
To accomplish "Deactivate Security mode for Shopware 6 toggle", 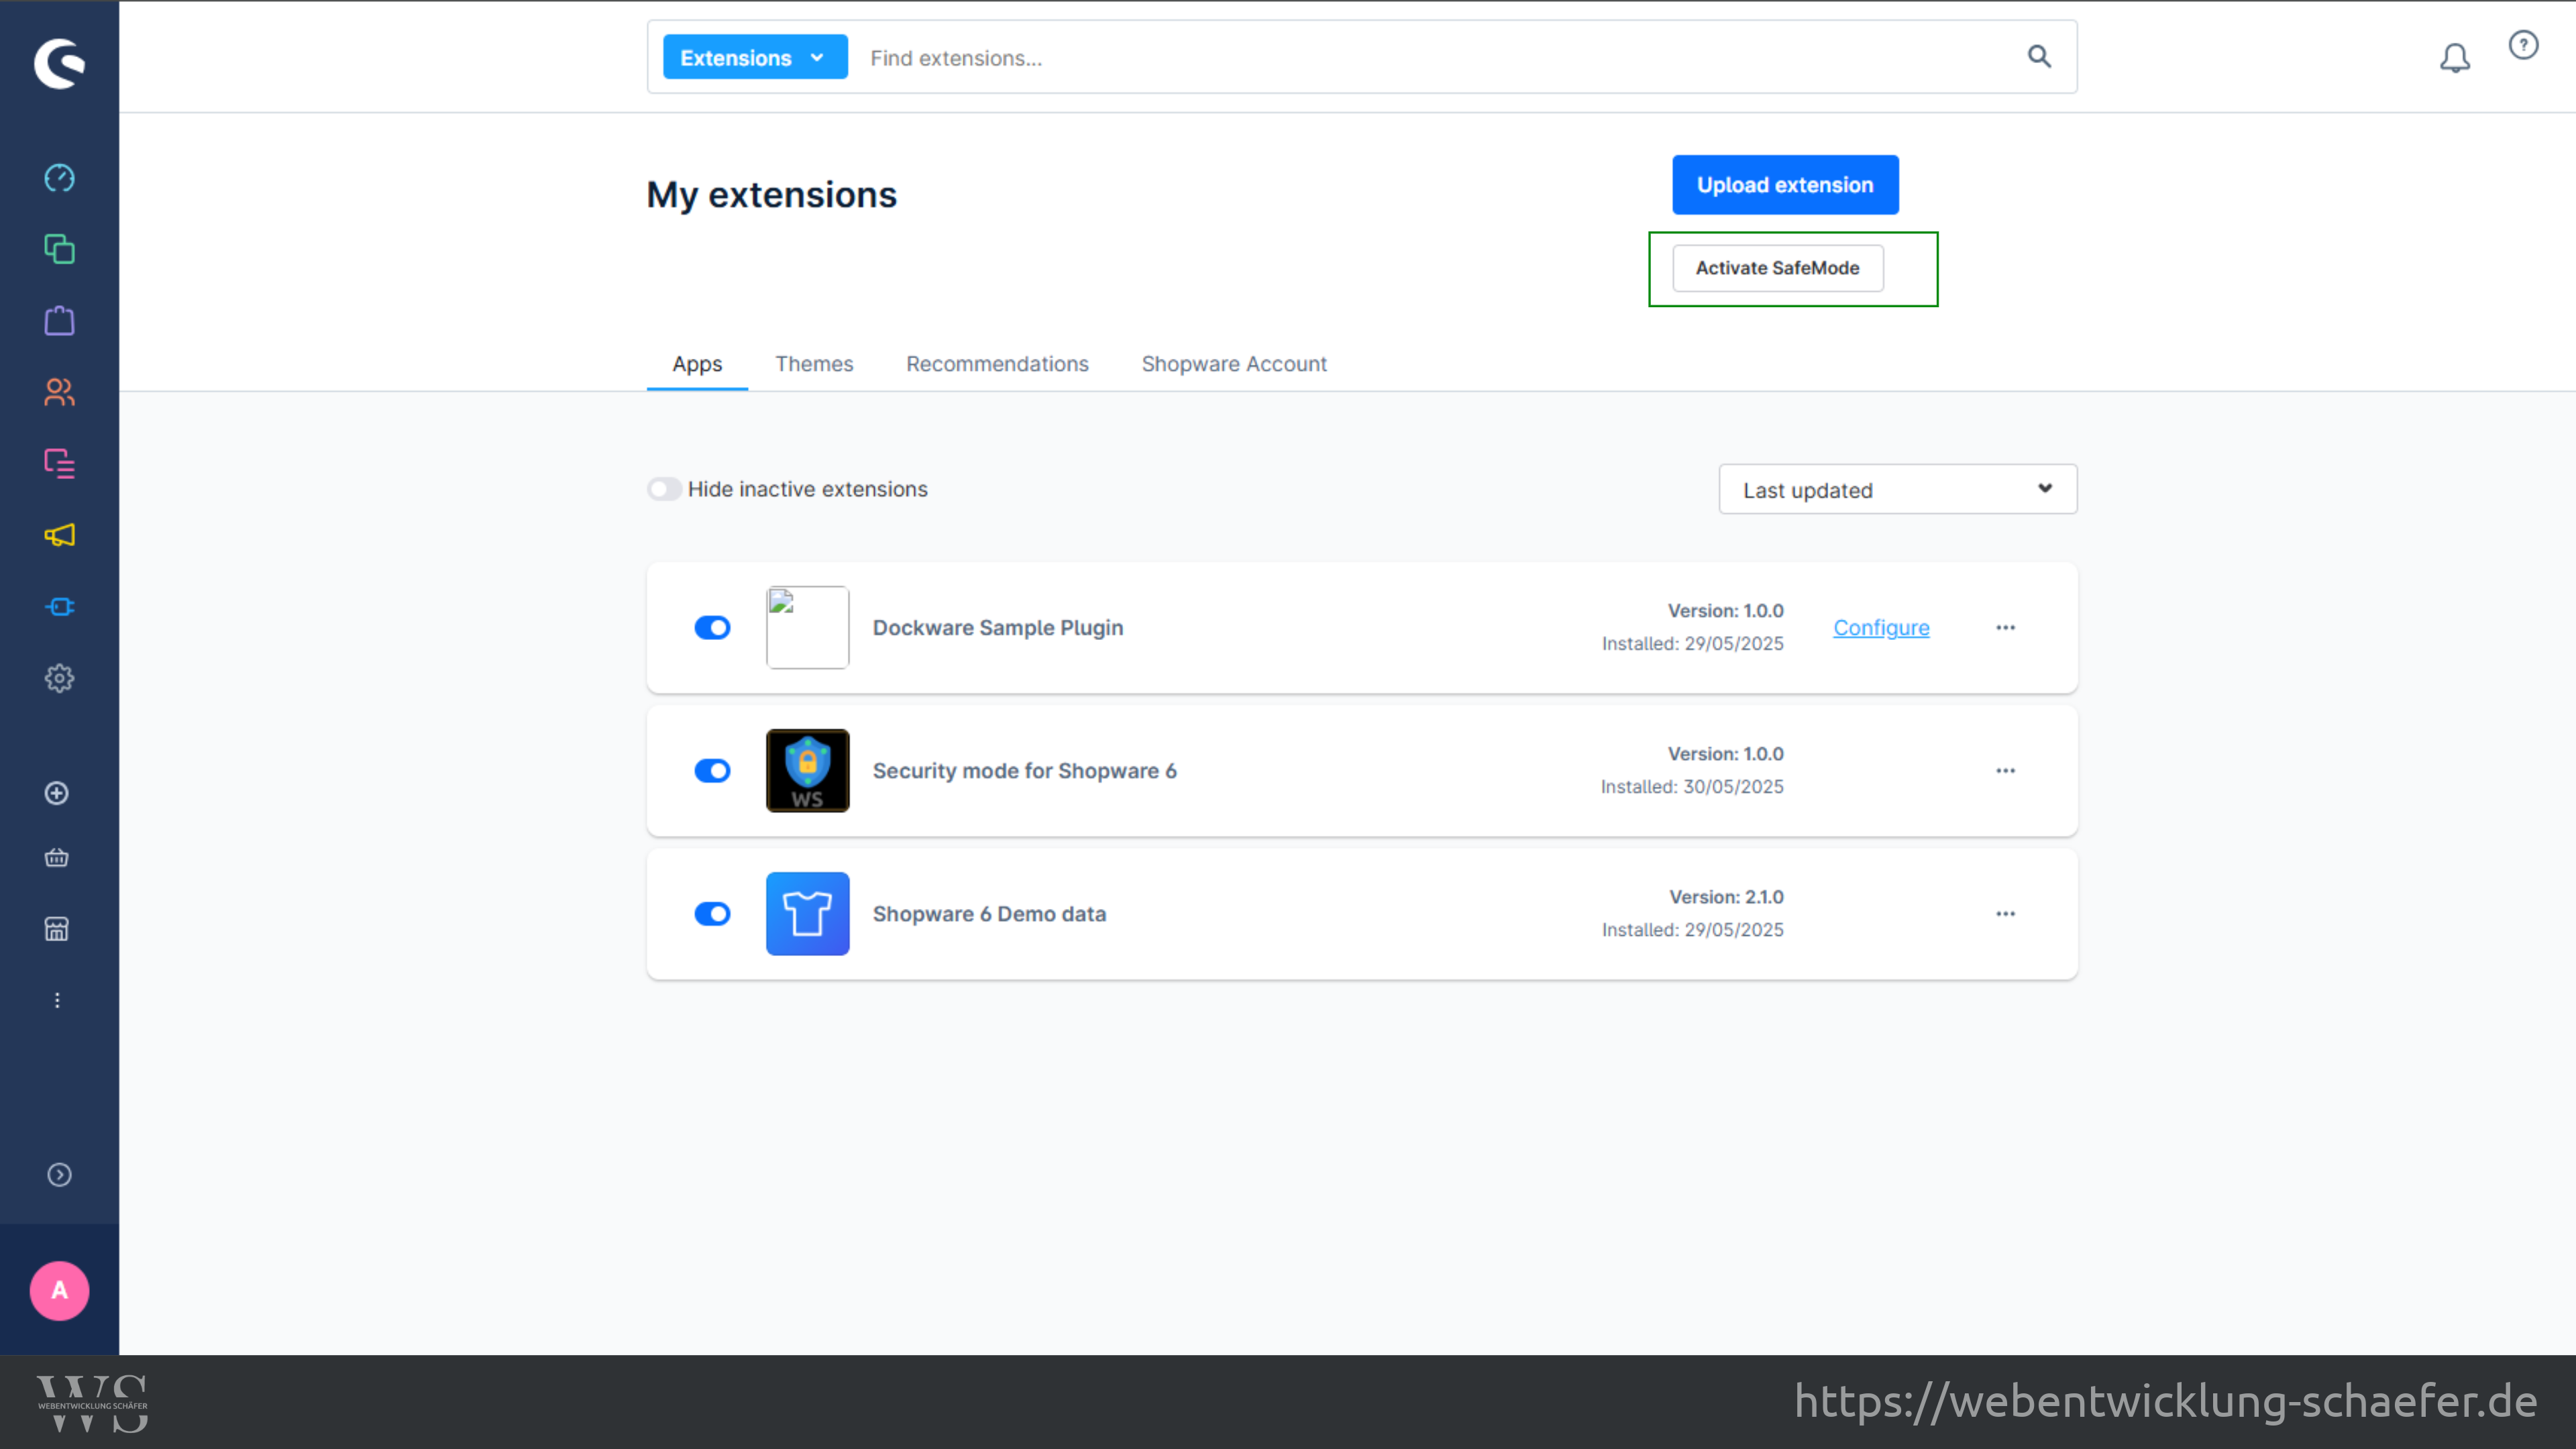I will [713, 771].
